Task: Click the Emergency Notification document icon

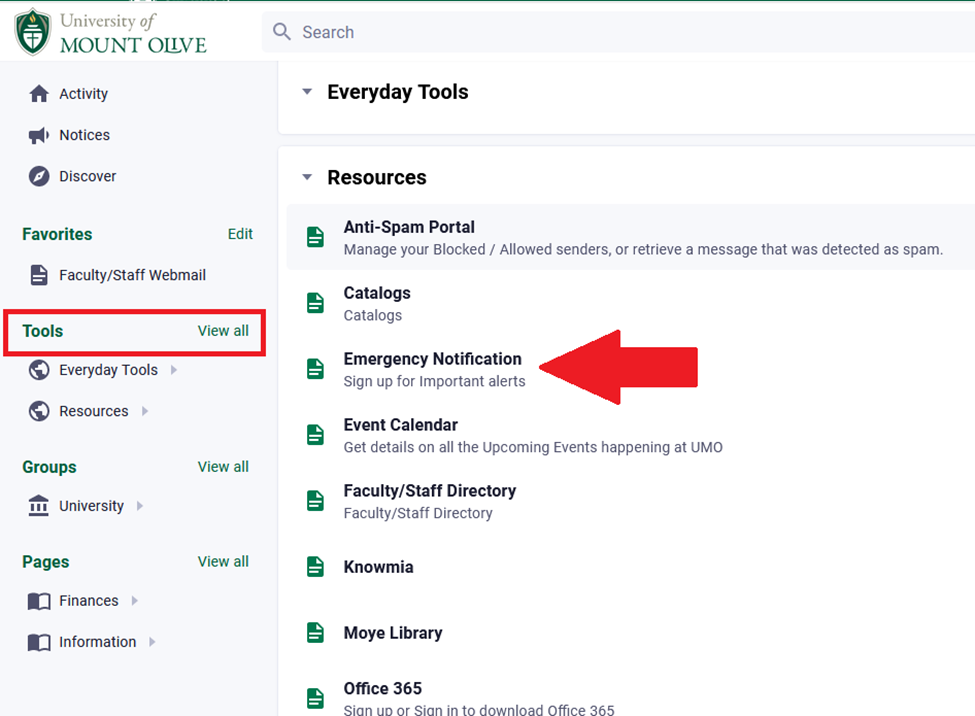Action: point(315,369)
